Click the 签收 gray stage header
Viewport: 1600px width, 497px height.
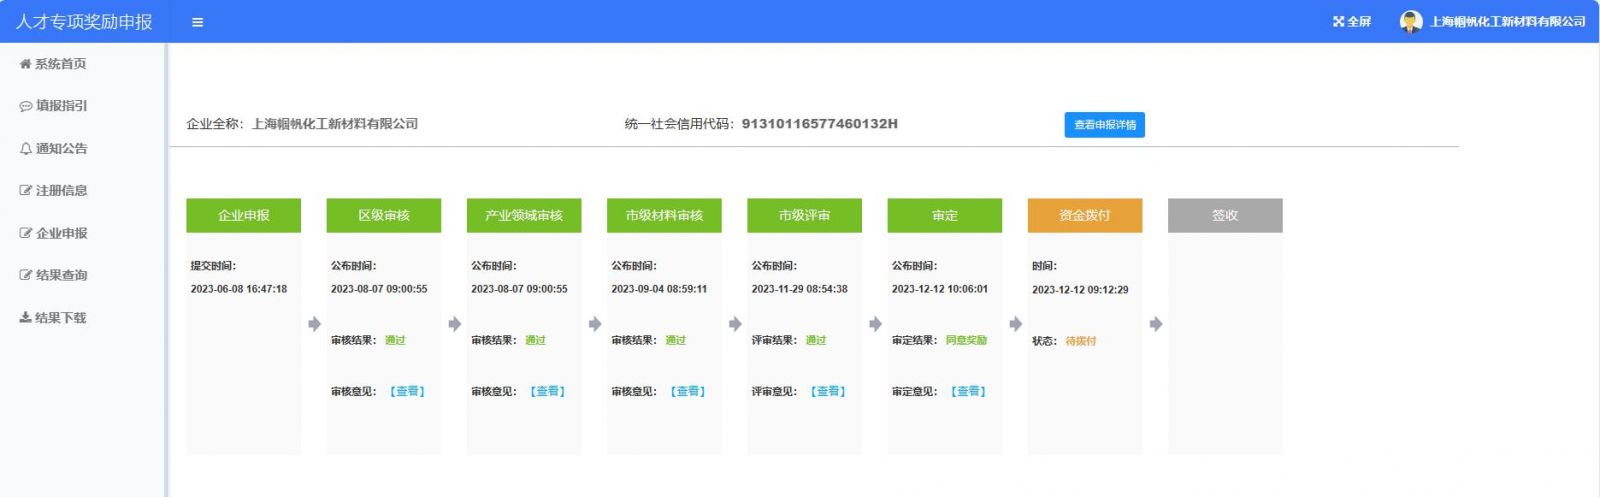point(1224,215)
